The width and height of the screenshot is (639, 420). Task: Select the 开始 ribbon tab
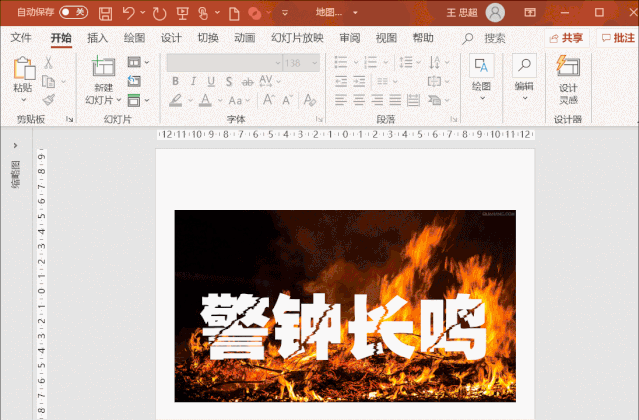click(61, 38)
